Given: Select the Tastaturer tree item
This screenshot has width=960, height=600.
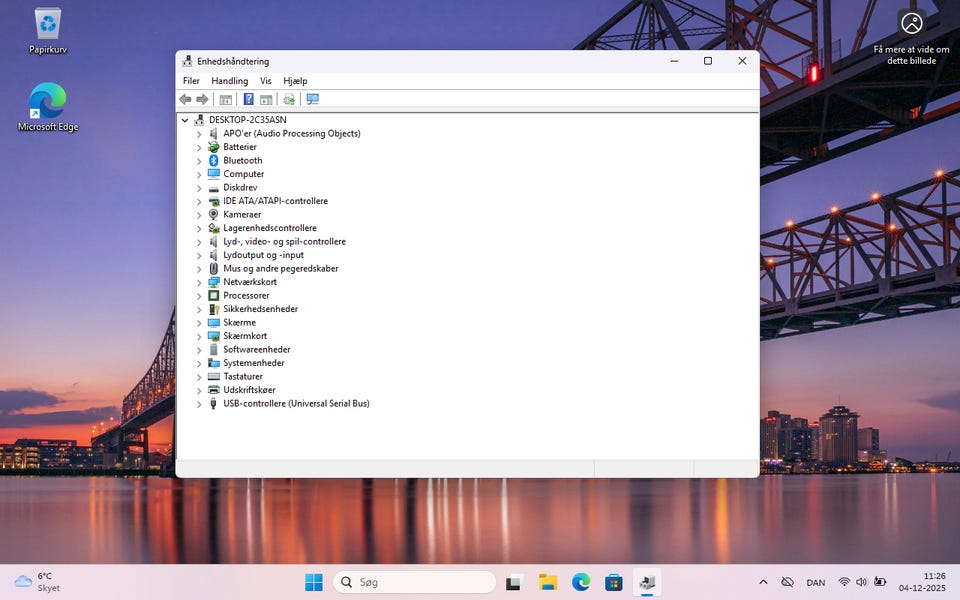Looking at the screenshot, I should coord(243,377).
